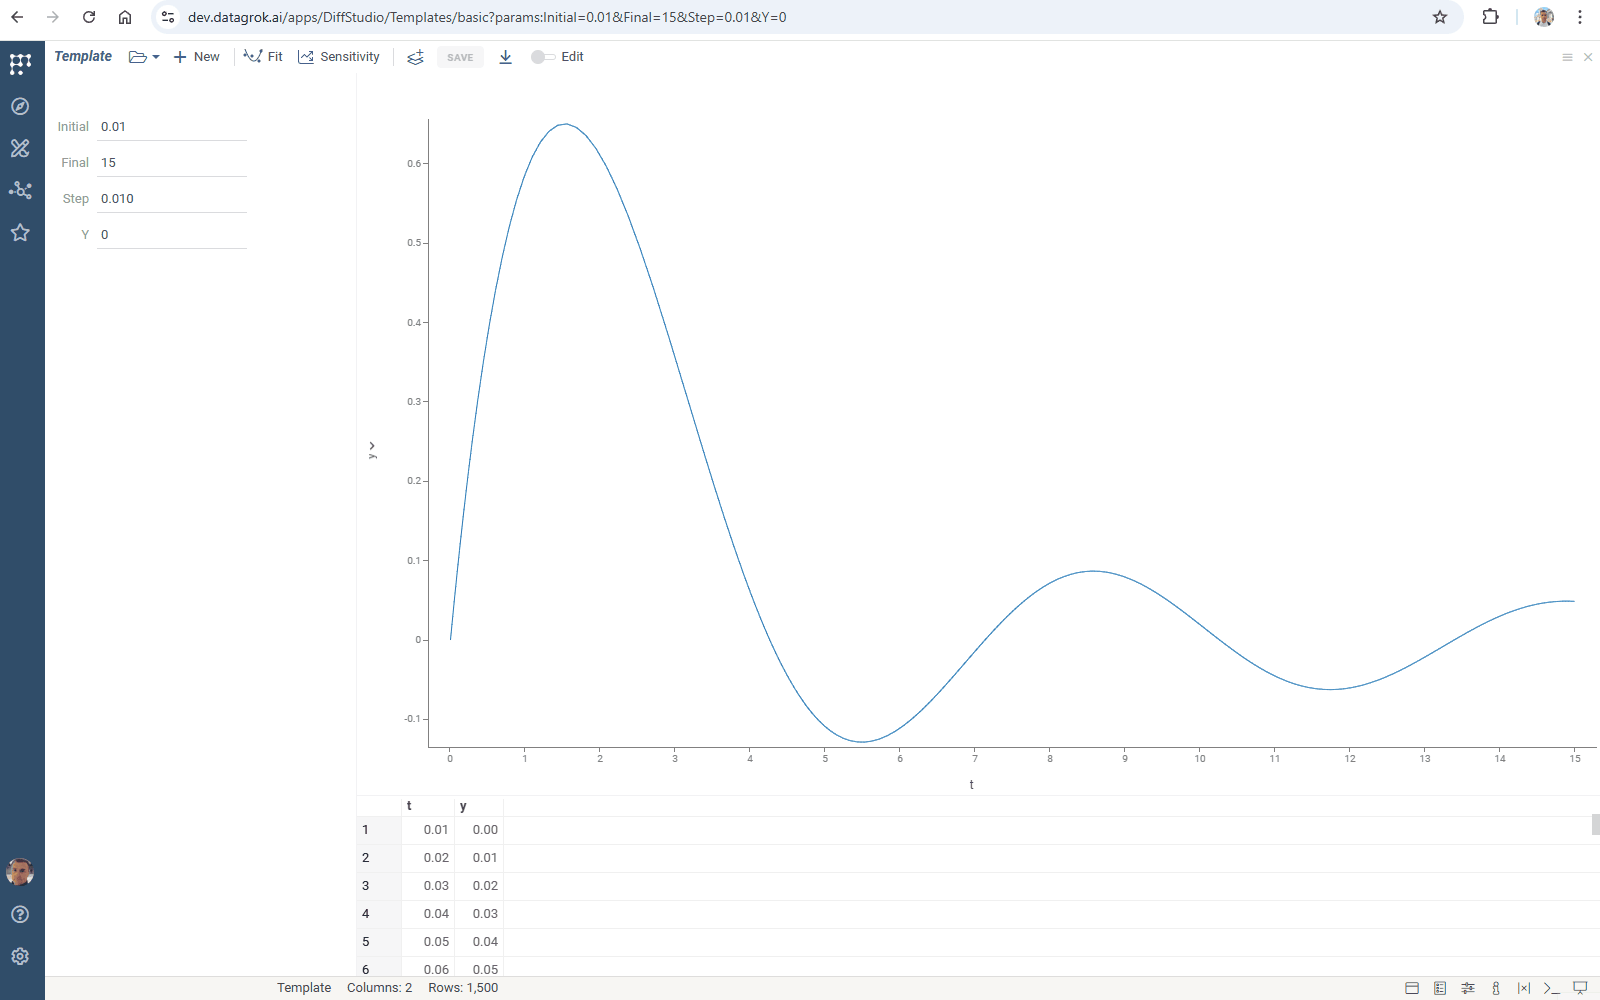Open Favorites star in the sidebar
The image size is (1600, 1000).
point(20,233)
